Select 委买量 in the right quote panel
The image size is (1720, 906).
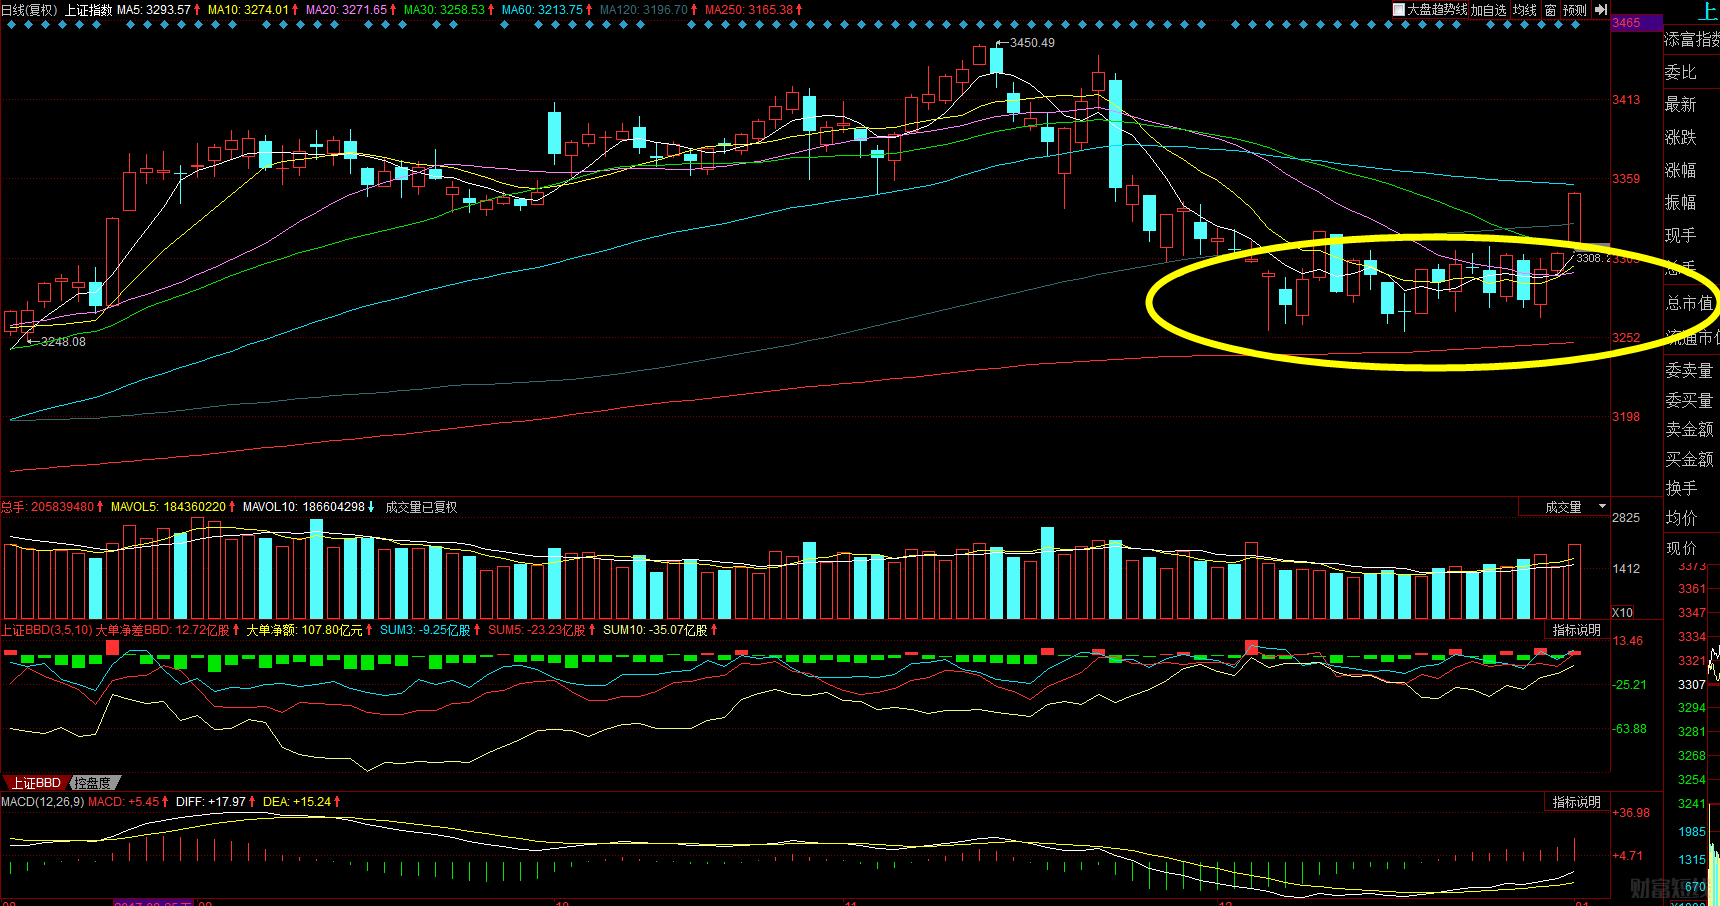tap(1690, 400)
